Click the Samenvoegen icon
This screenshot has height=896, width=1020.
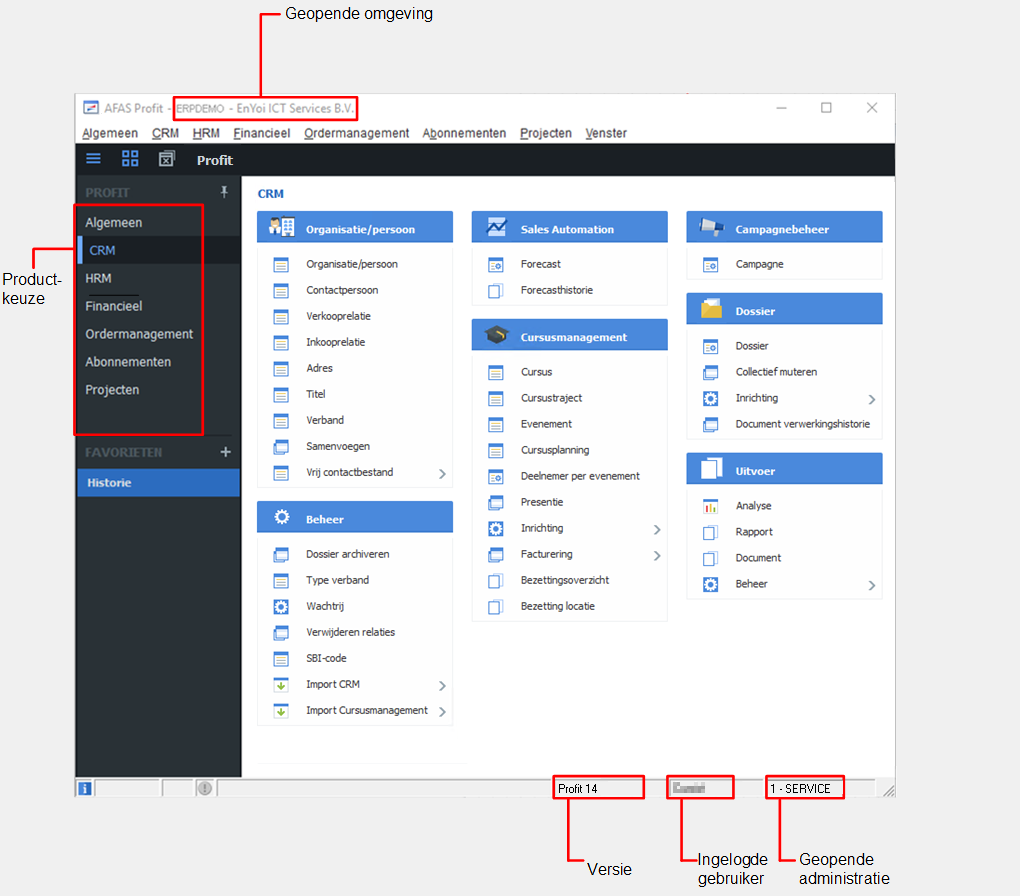281,447
